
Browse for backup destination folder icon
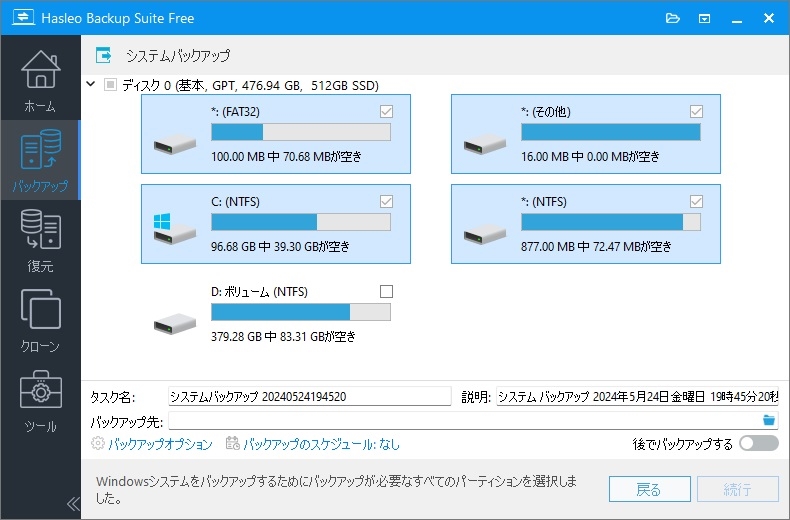click(x=769, y=420)
